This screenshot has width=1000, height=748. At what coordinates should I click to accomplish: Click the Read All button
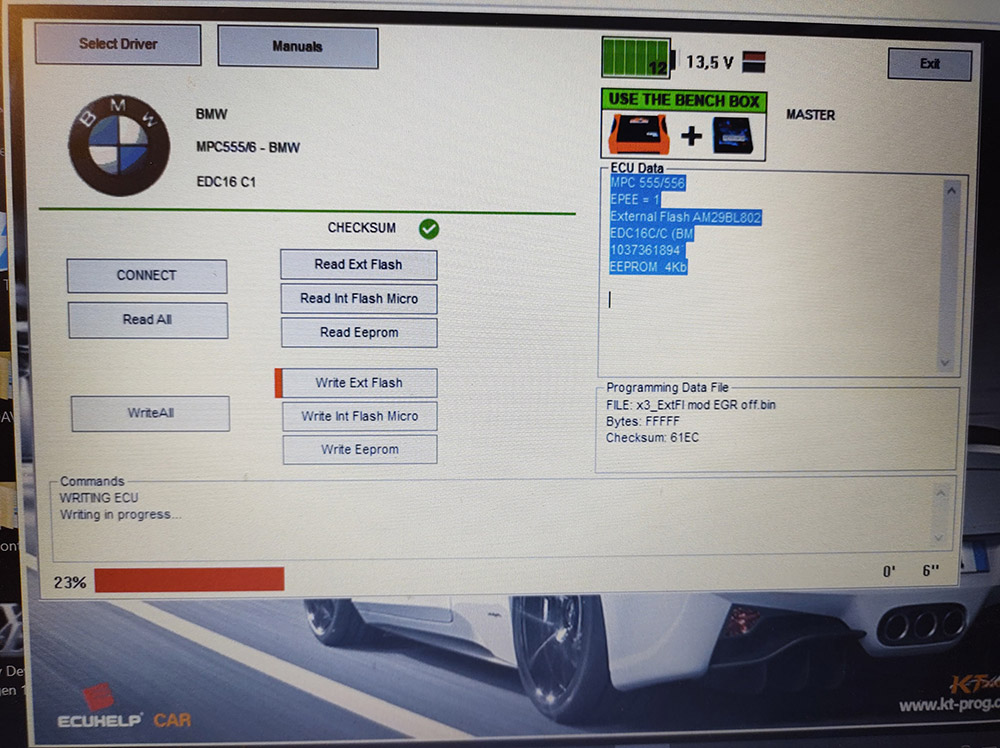tap(148, 319)
